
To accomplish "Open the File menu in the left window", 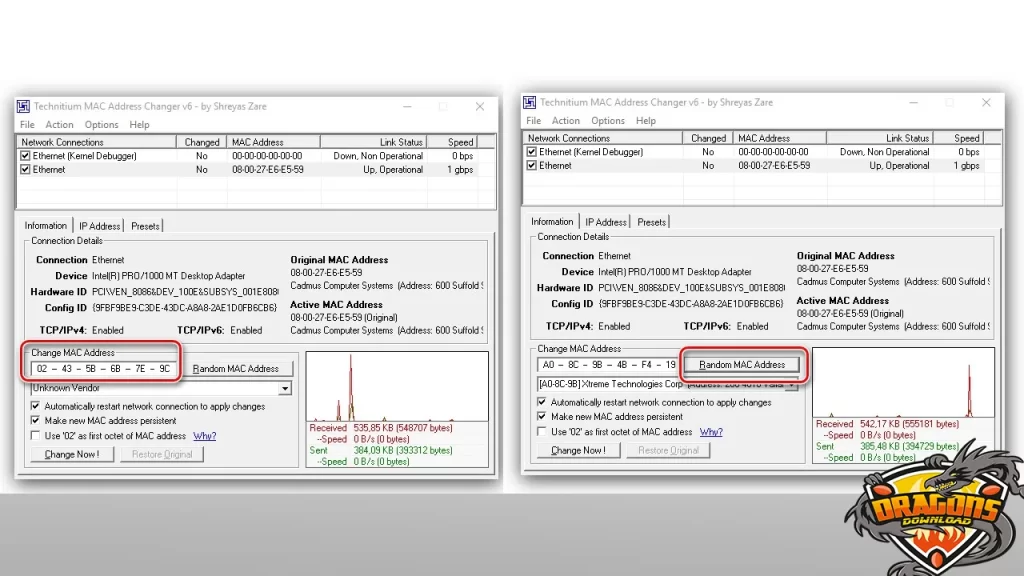I will point(27,124).
